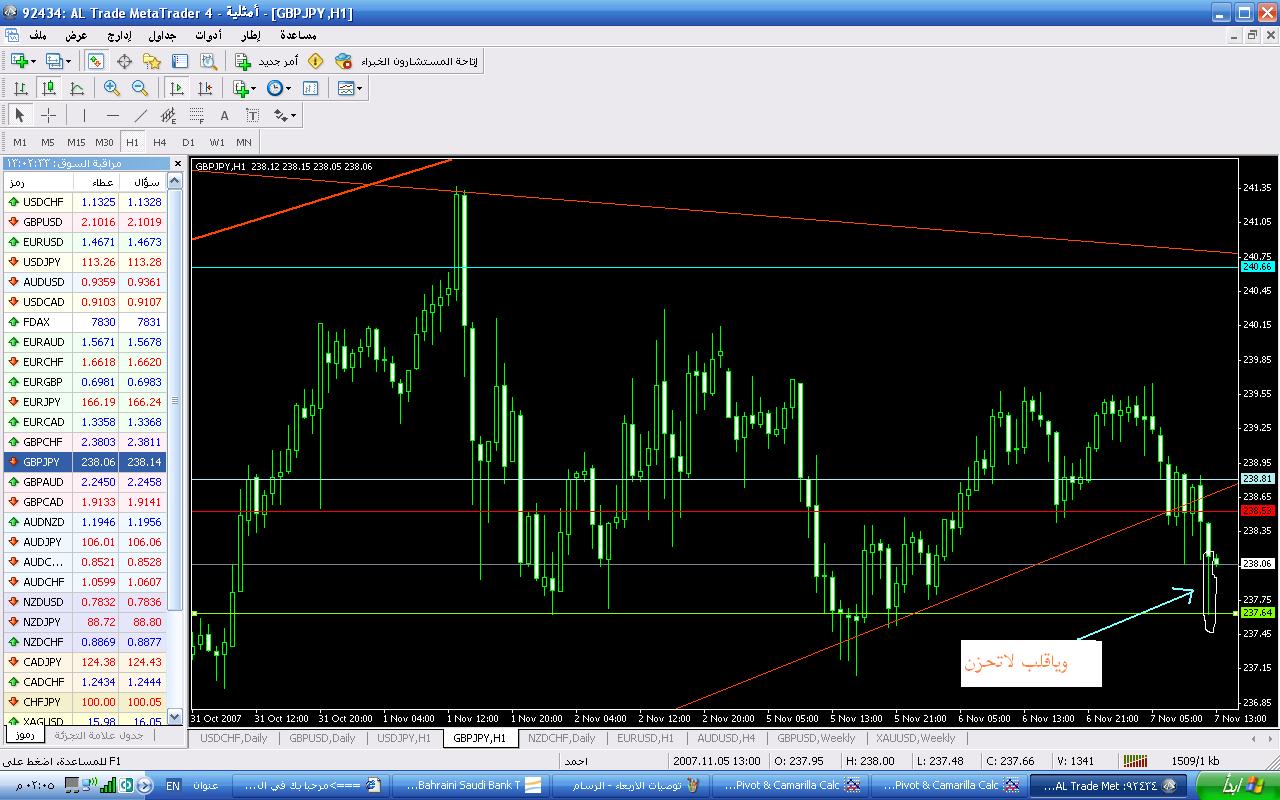Draw a horizontal line tool
1280x800 pixels.
pyautogui.click(x=112, y=115)
